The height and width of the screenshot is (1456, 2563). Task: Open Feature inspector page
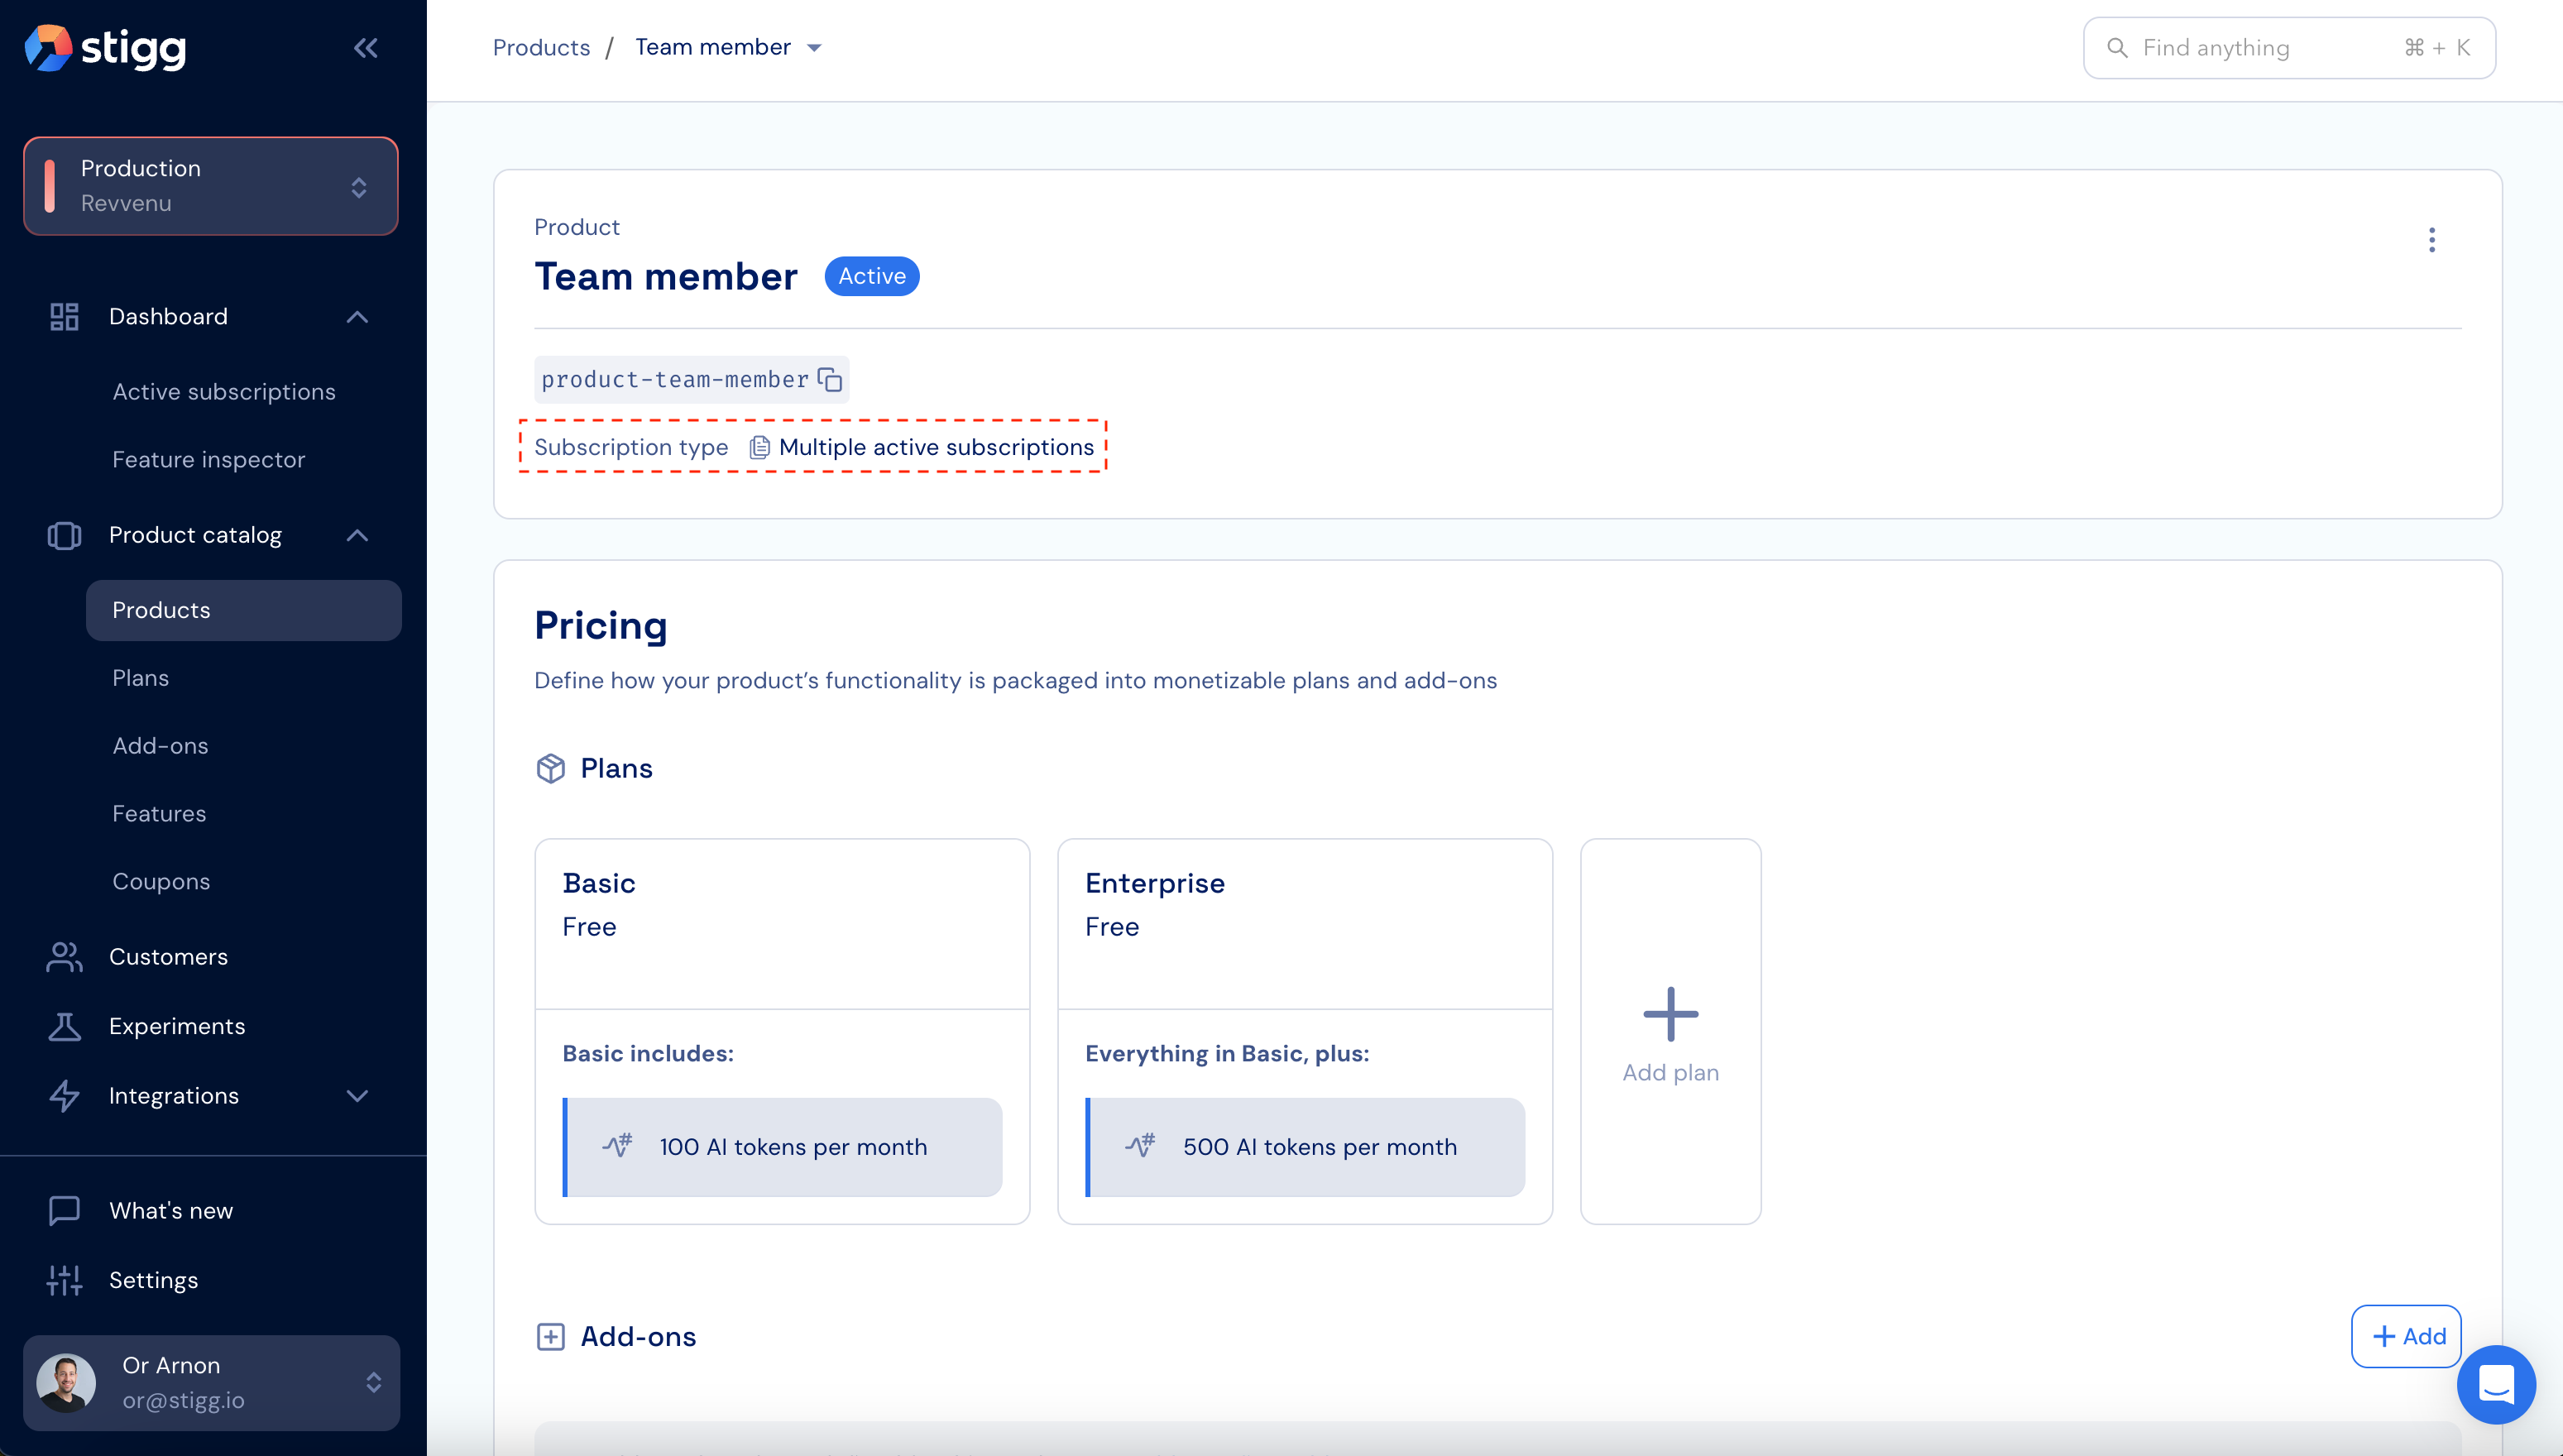pos(209,459)
